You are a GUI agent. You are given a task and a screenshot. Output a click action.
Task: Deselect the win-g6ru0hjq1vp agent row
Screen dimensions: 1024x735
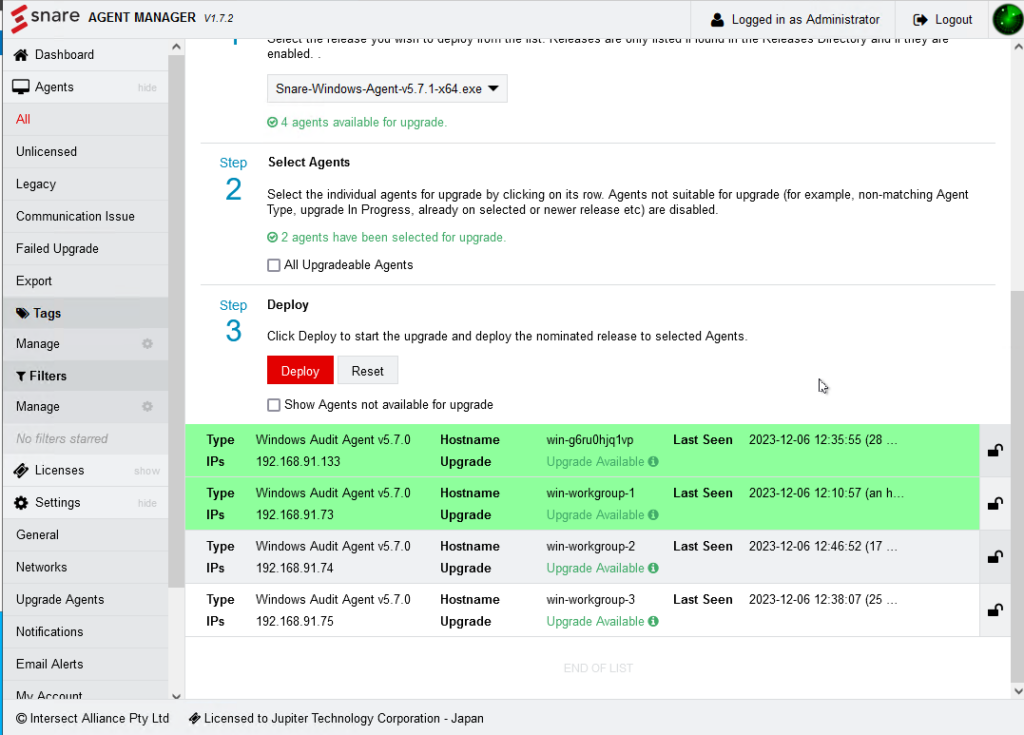click(583, 451)
